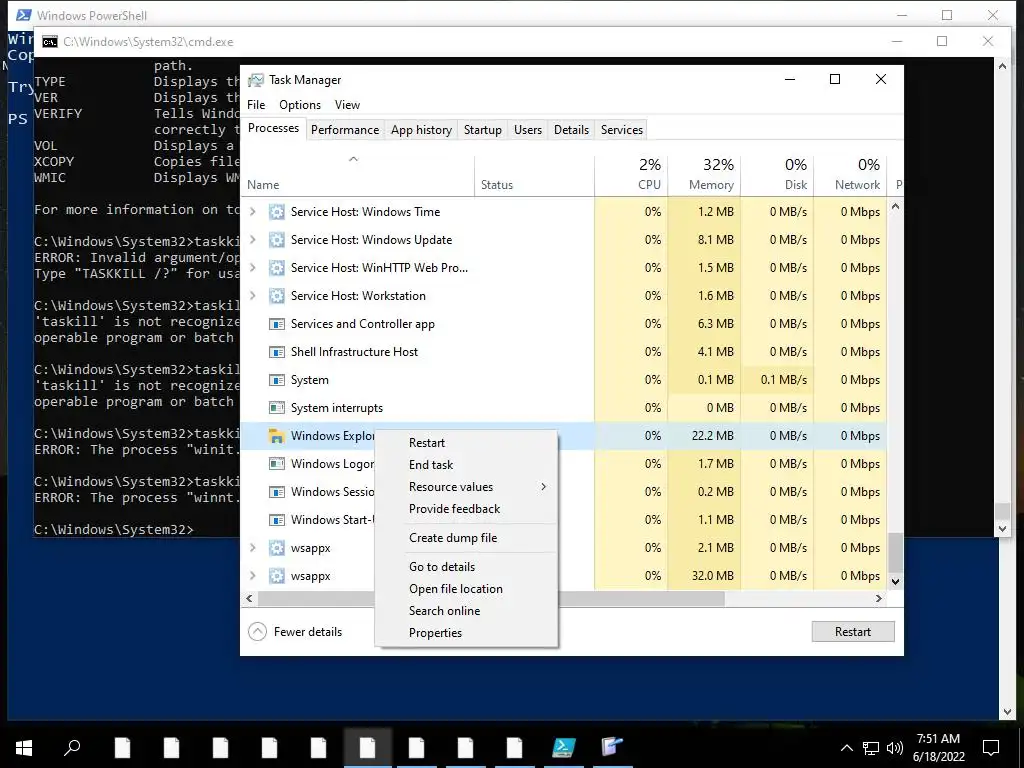Viewport: 1024px width, 768px height.
Task: Open the Resource values submenu
Action: pyautogui.click(x=466, y=487)
